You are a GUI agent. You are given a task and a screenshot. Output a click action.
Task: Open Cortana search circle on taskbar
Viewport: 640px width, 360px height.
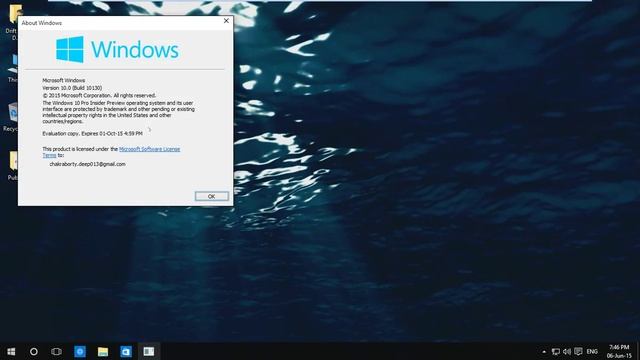(x=34, y=351)
